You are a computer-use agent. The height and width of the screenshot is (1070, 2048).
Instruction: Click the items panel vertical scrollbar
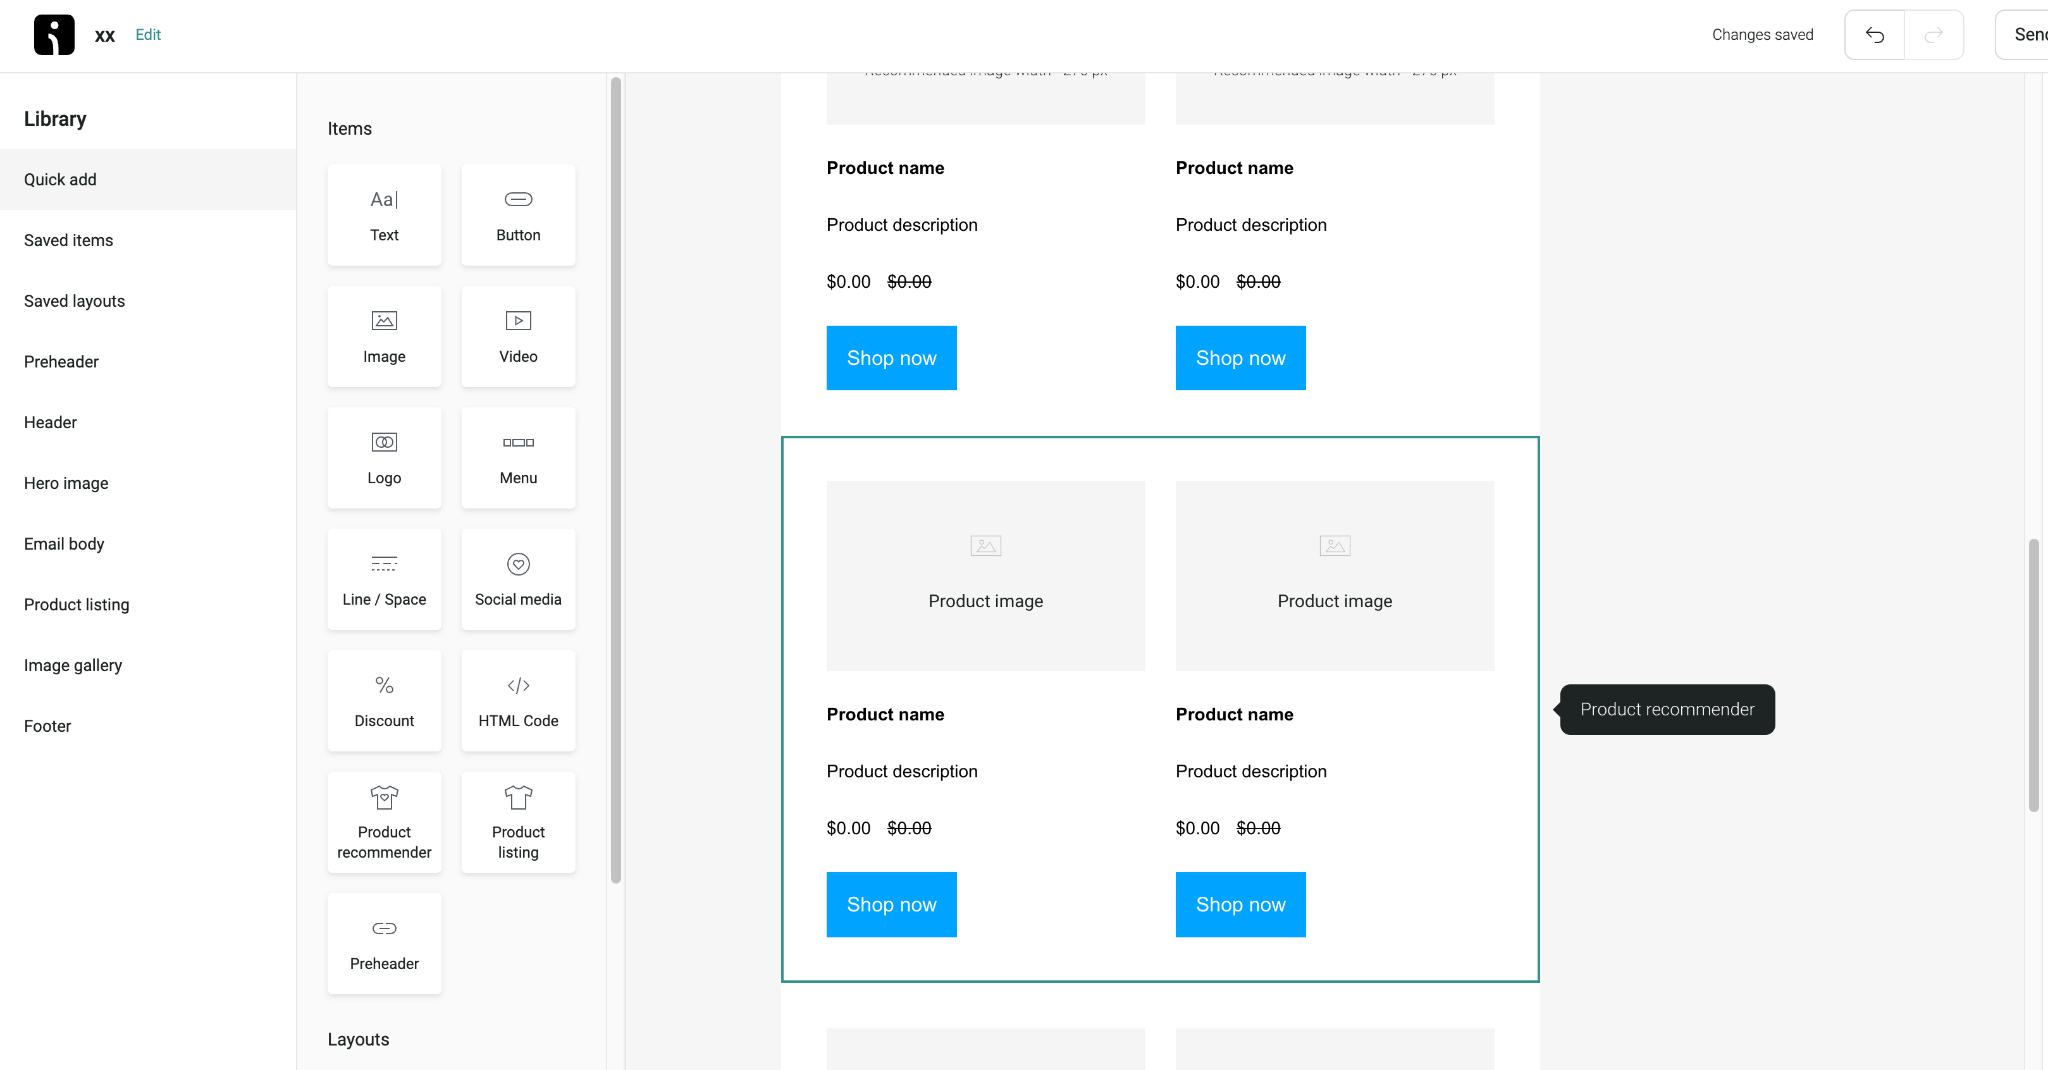pos(616,480)
